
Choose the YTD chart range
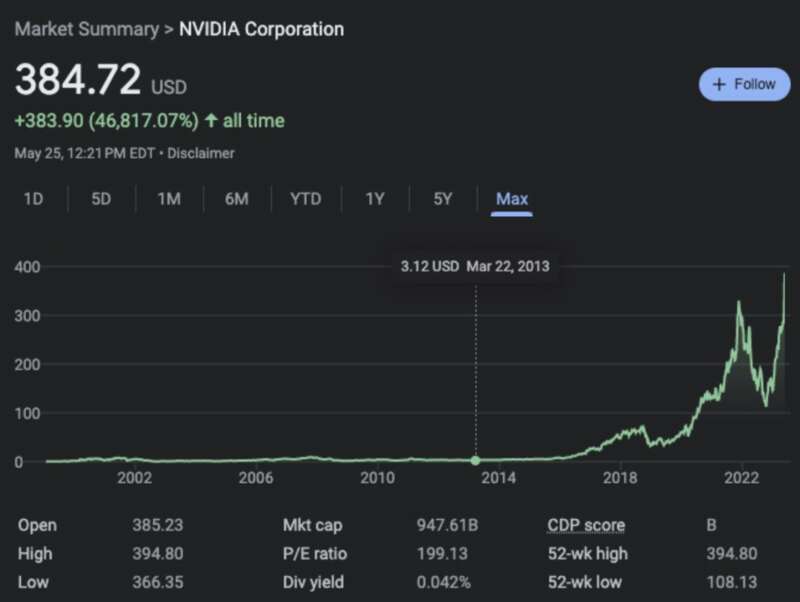[306, 198]
